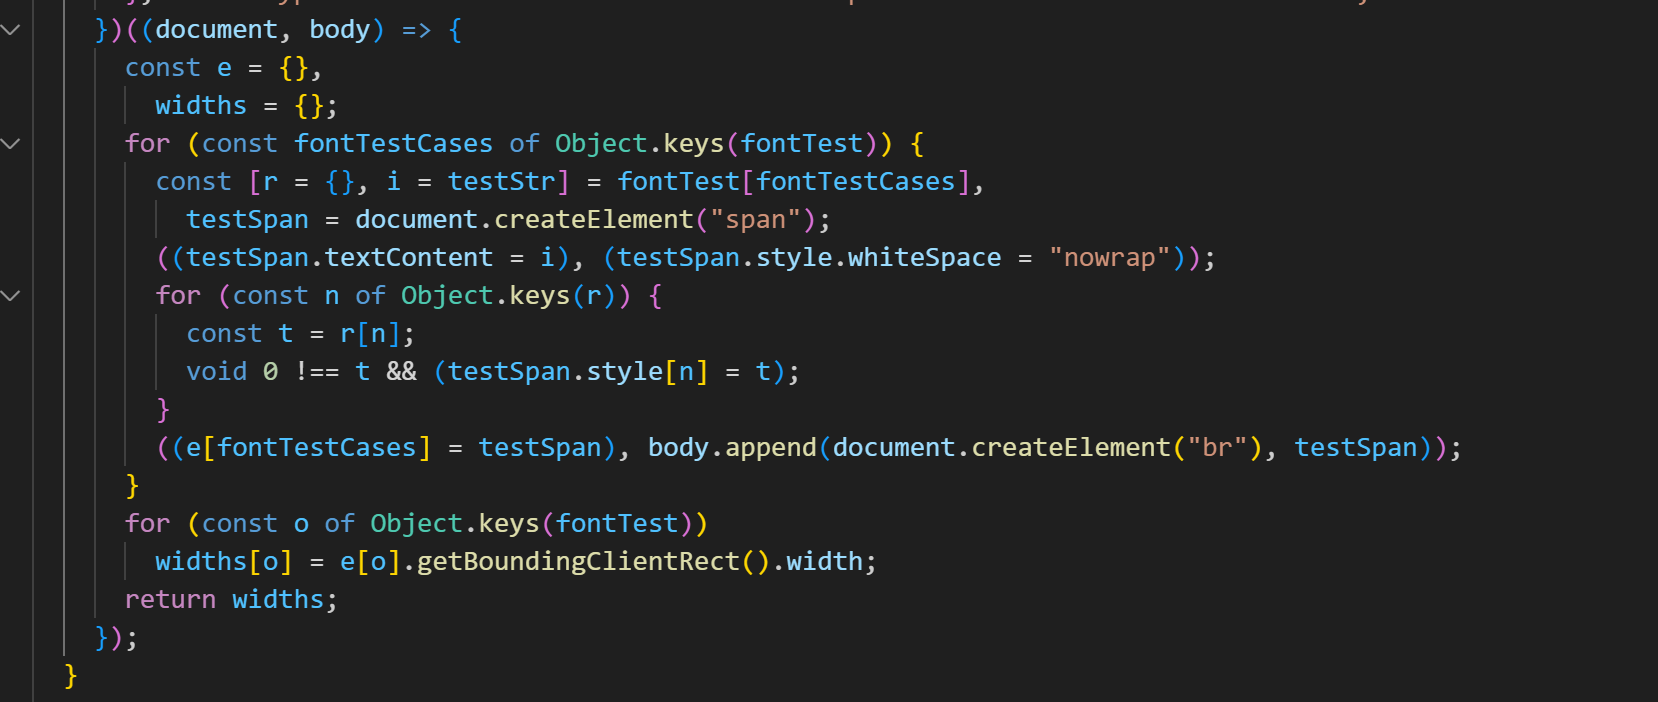
Task: Click 'width' property after getBoundingClientRect()
Action: pyautogui.click(x=824, y=562)
